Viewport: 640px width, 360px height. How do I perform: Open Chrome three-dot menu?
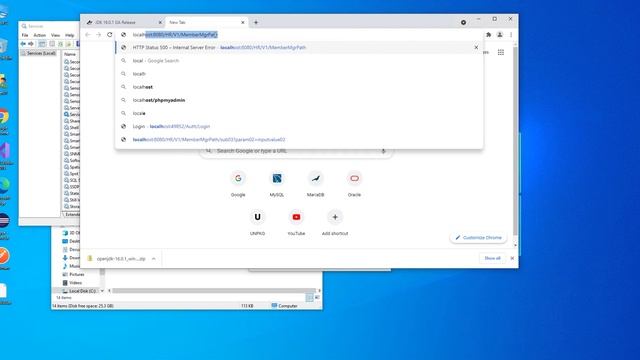(511, 35)
